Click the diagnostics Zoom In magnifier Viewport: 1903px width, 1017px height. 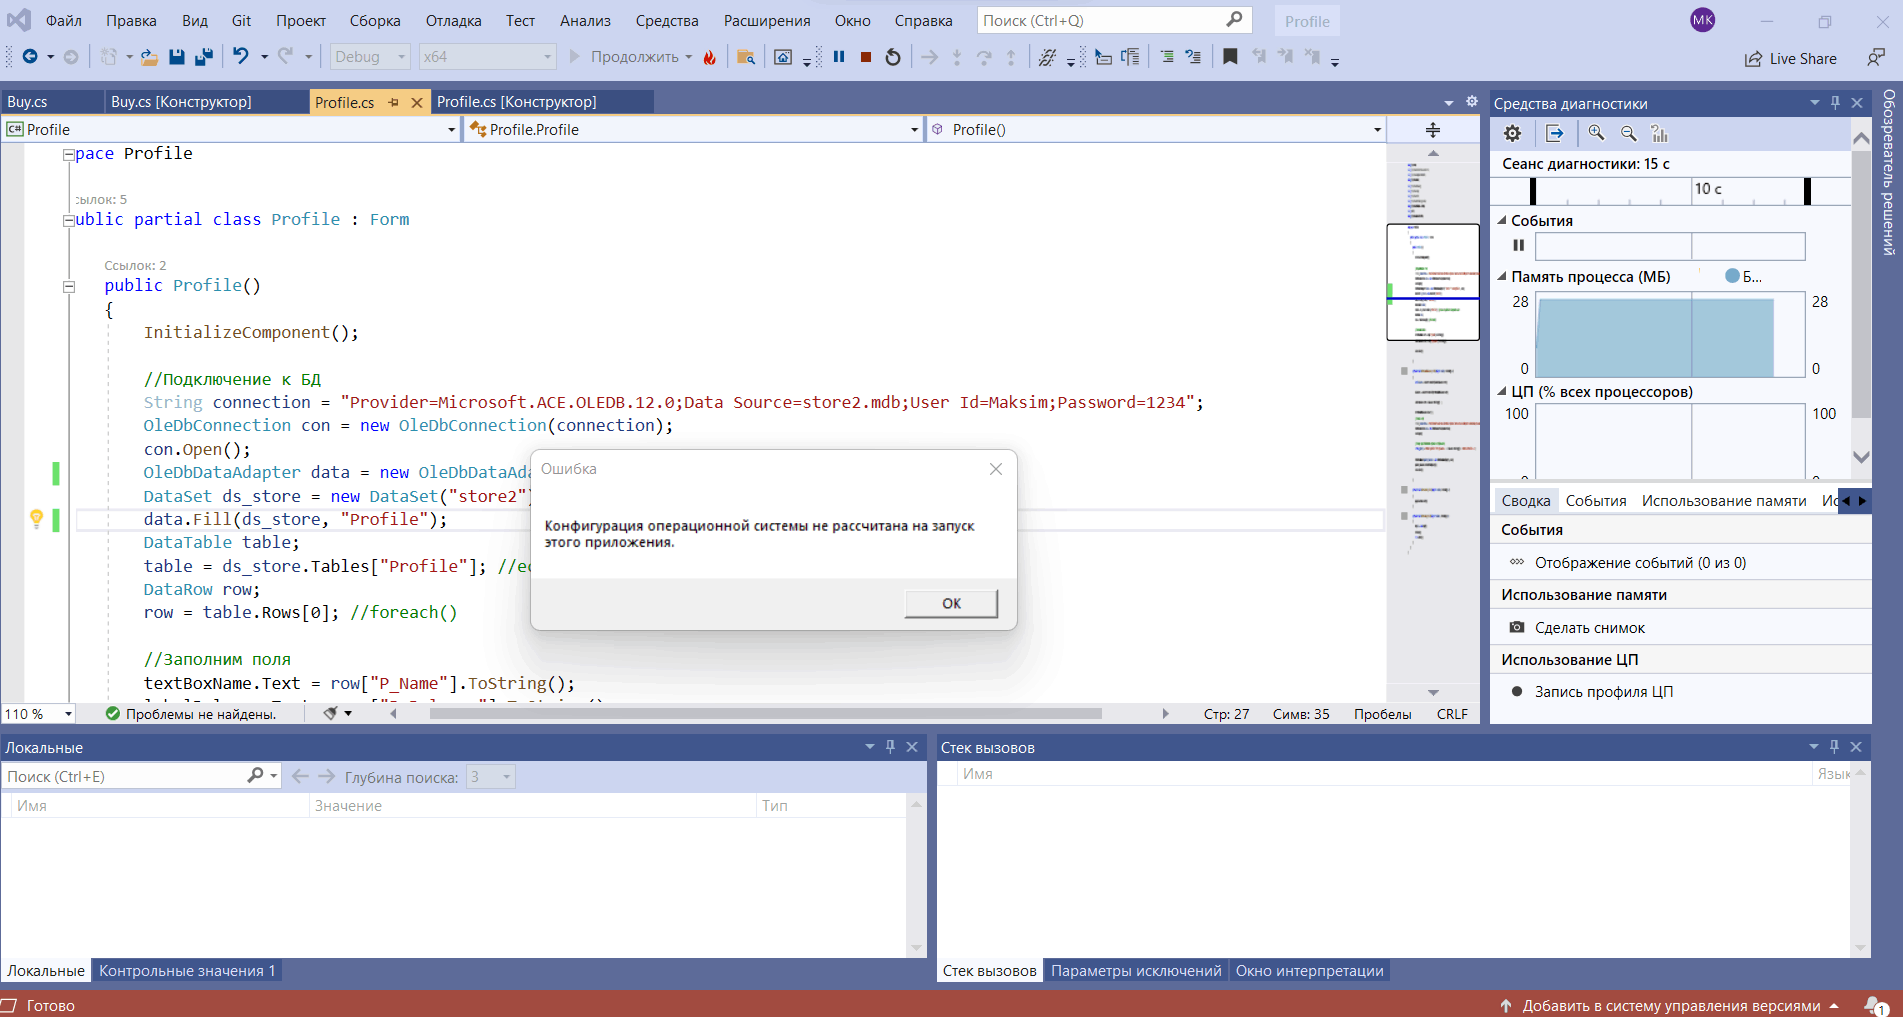pyautogui.click(x=1596, y=133)
